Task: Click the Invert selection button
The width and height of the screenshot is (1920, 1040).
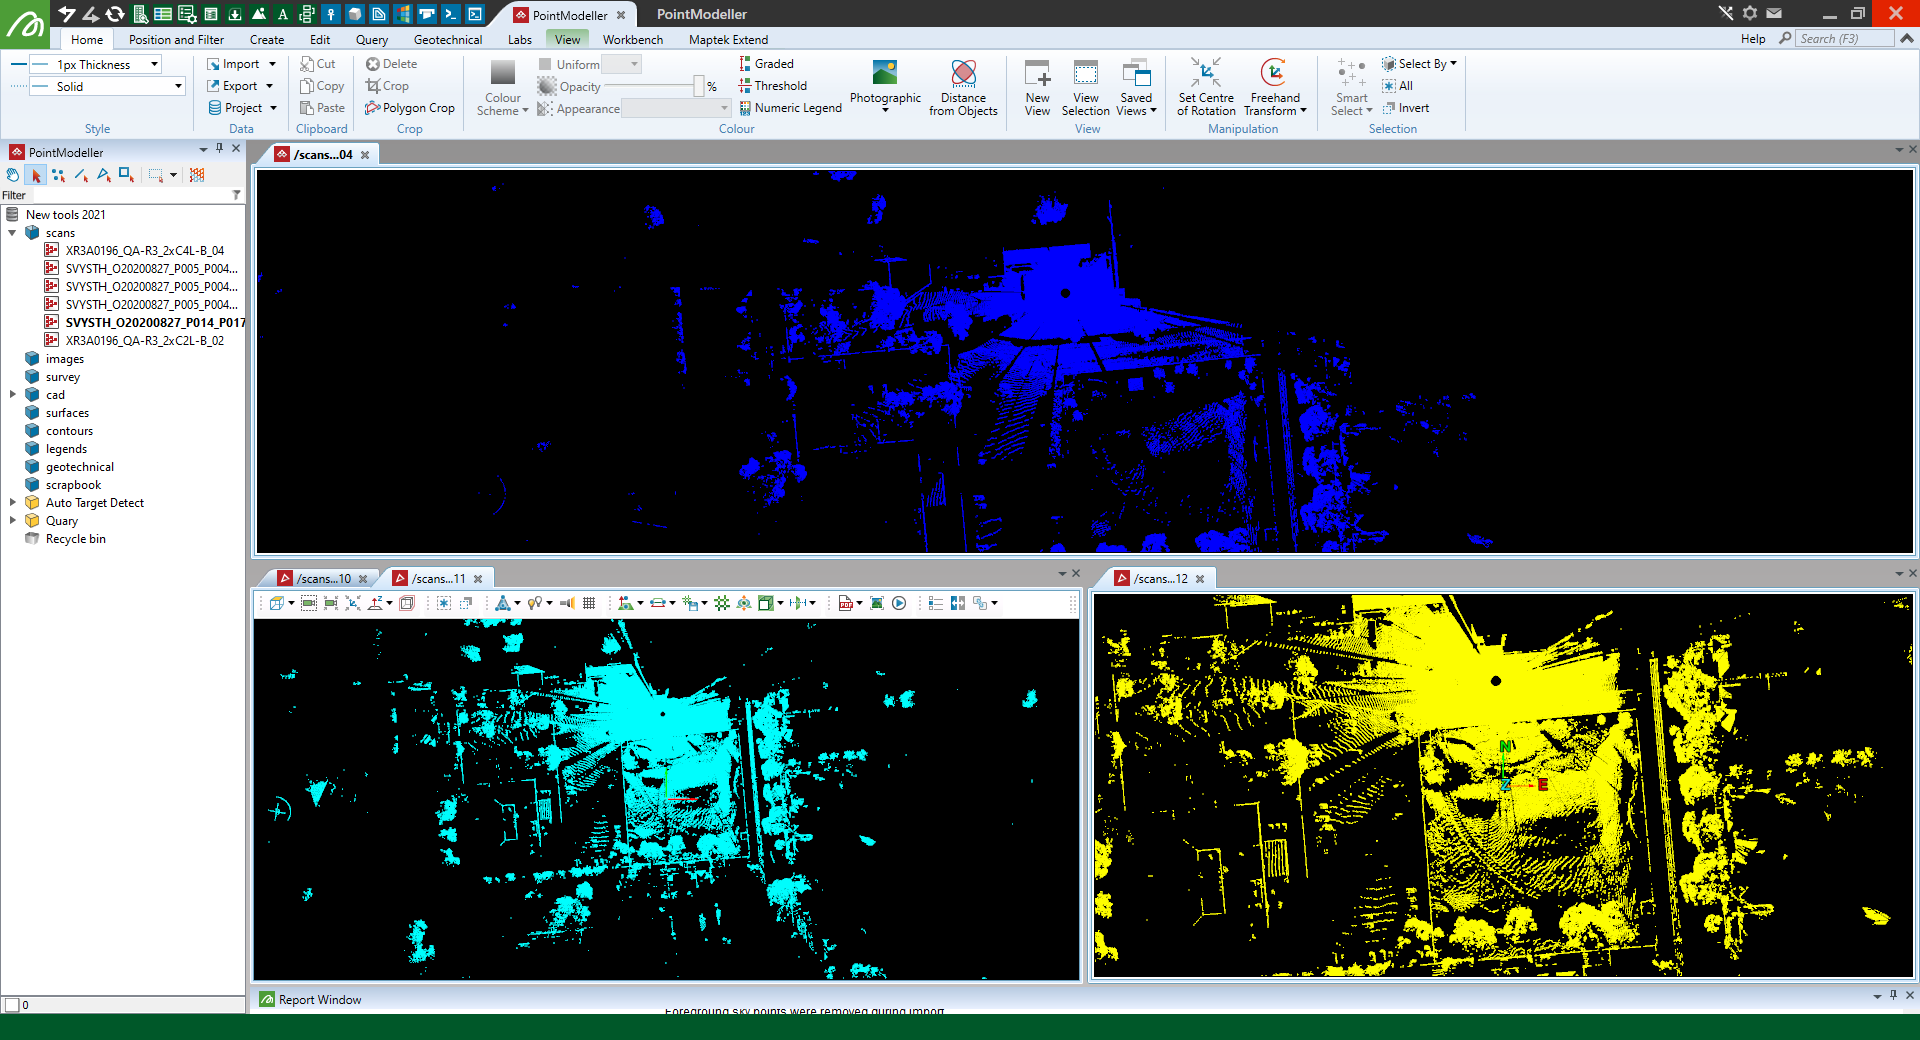Action: tap(1406, 108)
